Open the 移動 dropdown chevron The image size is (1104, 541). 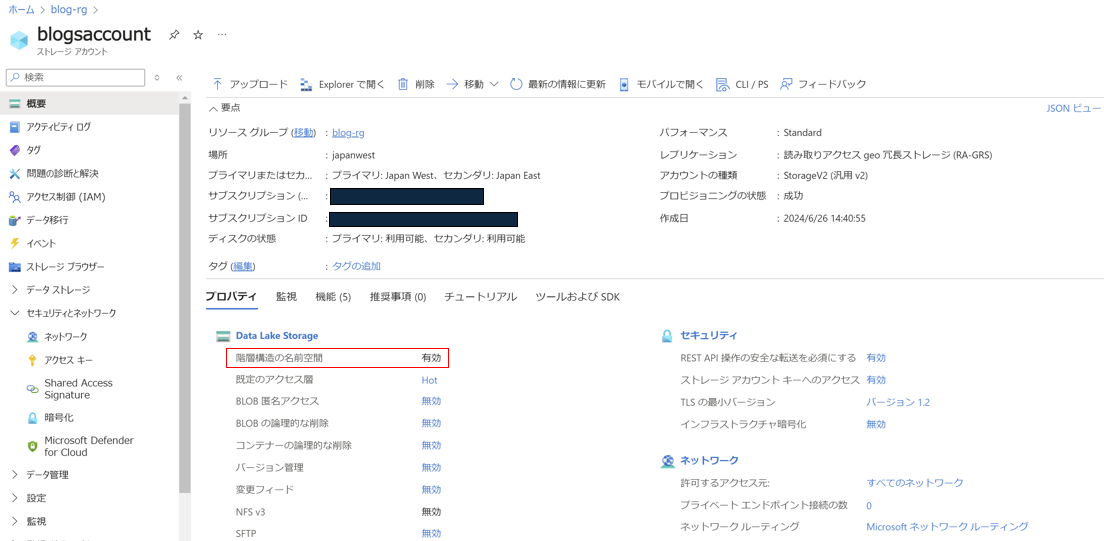point(494,84)
